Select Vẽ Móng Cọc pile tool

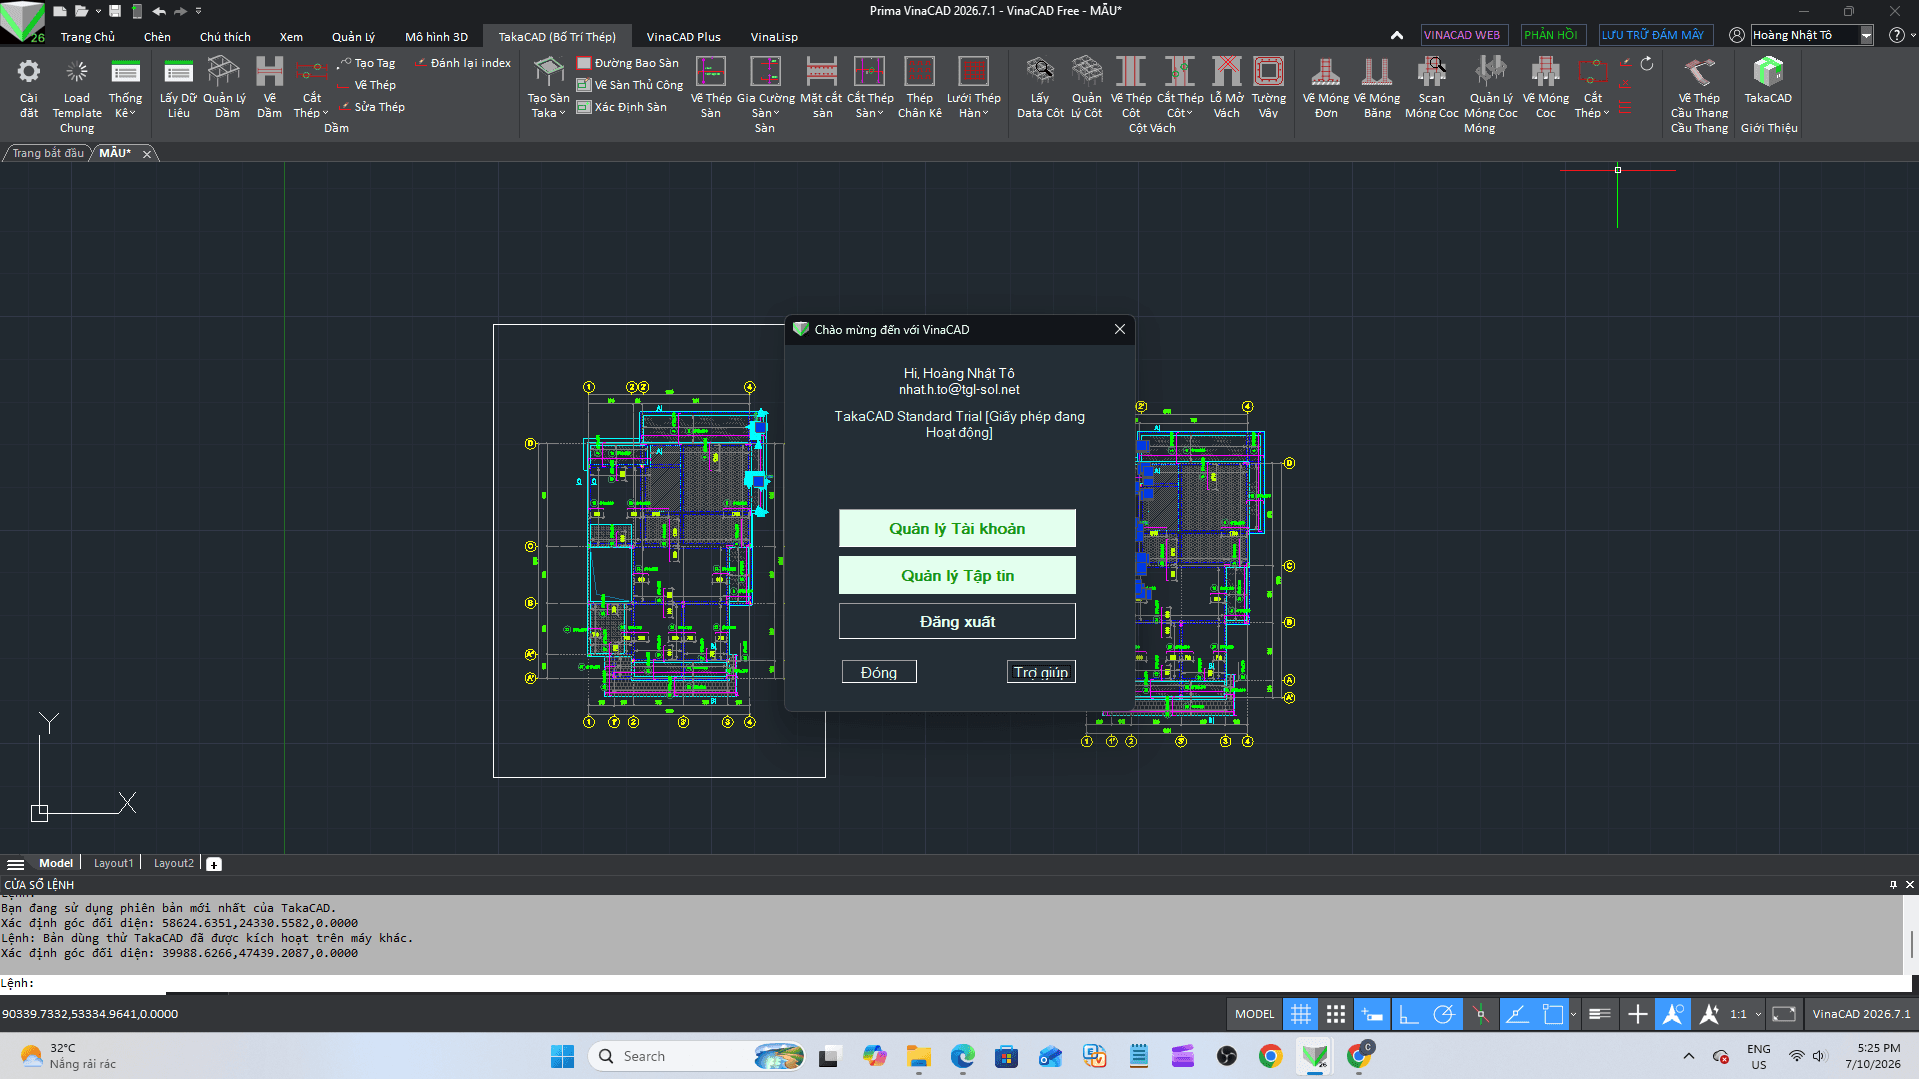1546,88
